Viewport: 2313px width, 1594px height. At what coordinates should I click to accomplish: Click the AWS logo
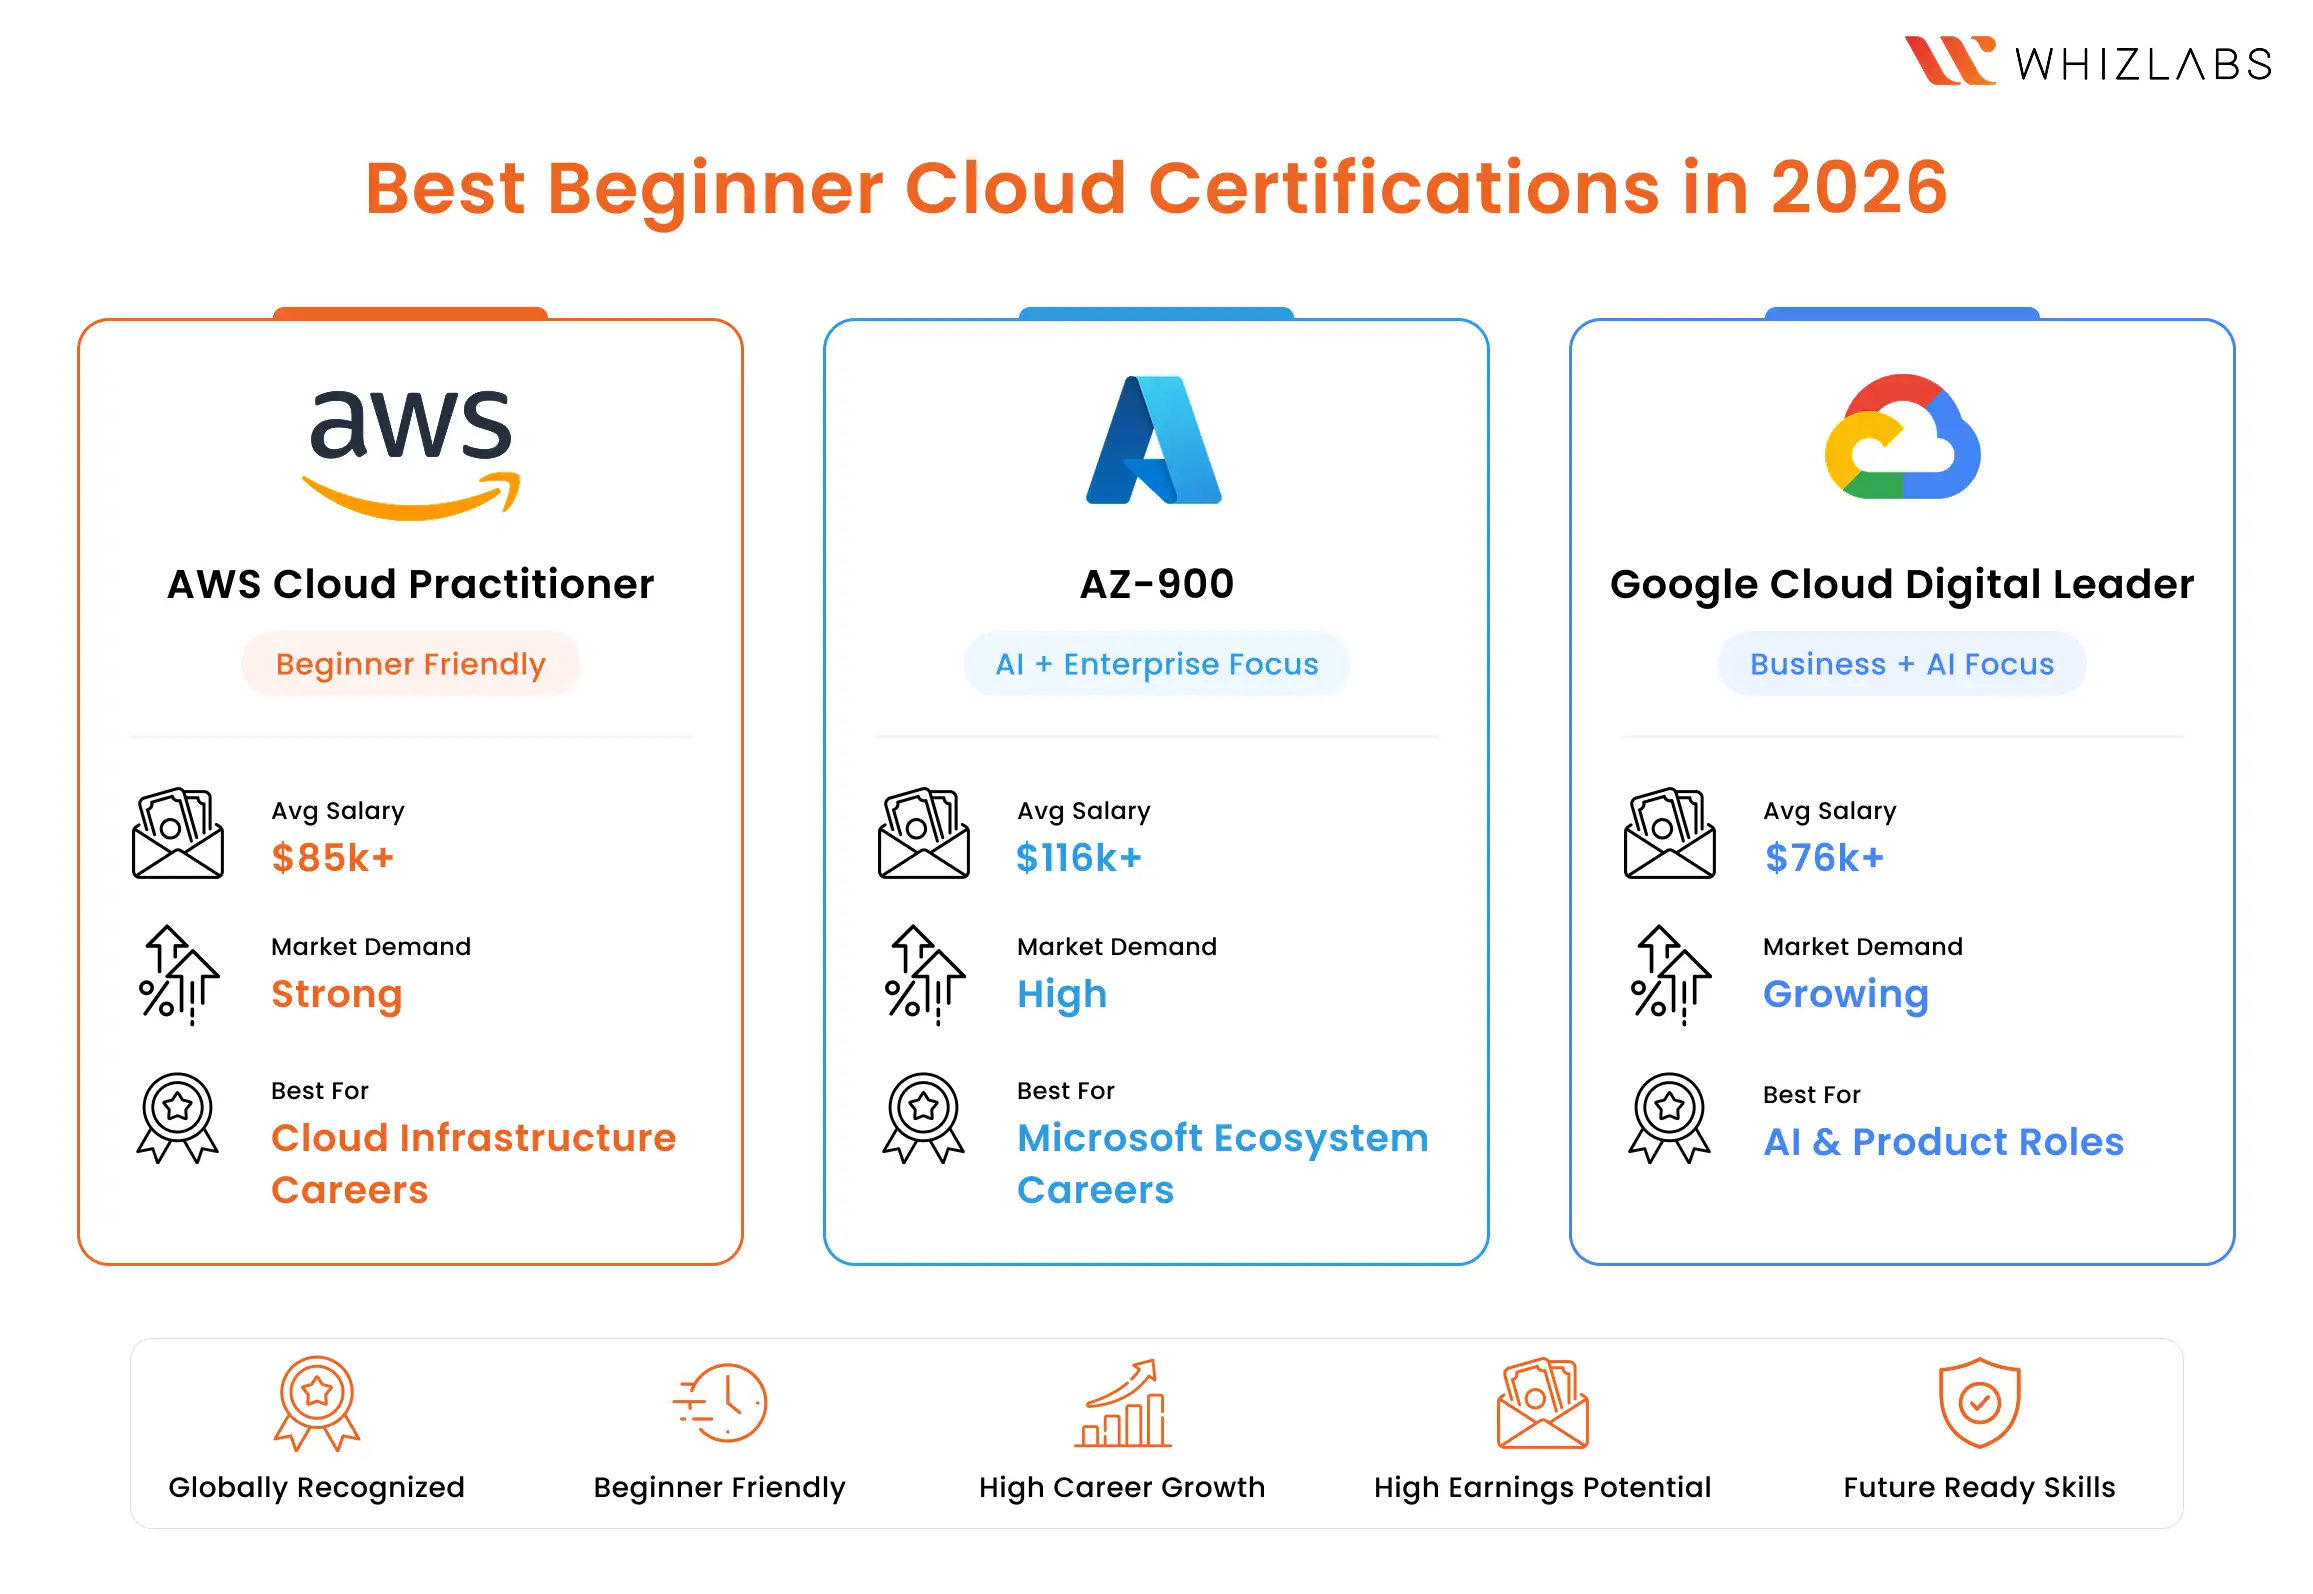click(411, 455)
